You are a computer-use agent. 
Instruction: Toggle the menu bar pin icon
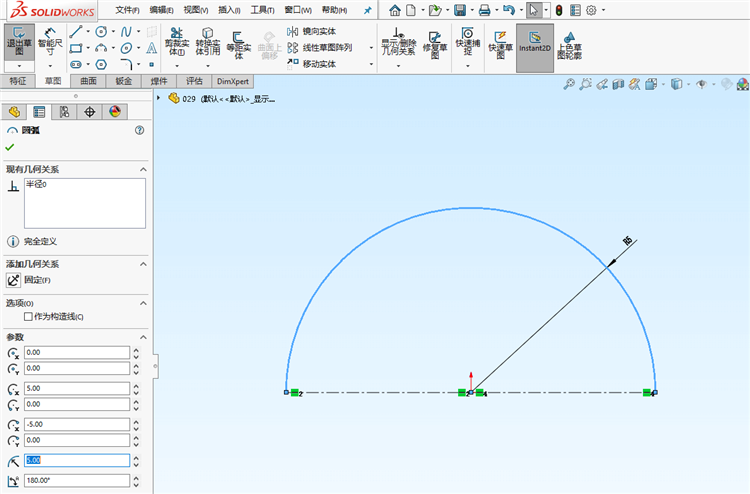click(367, 10)
